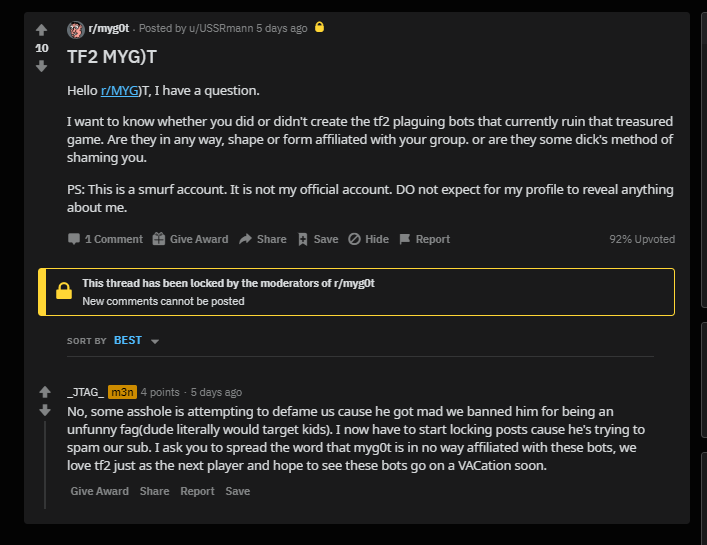Upvote the TF2 MYG)T post
Image resolution: width=707 pixels, height=545 pixels.
(41, 30)
